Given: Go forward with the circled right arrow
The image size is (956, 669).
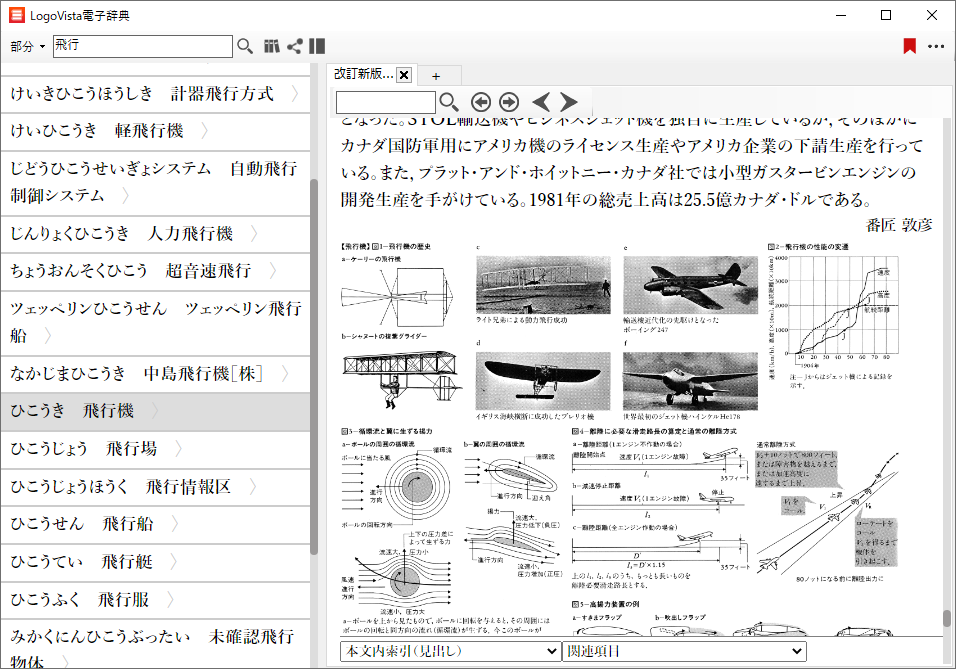Looking at the screenshot, I should pos(509,102).
